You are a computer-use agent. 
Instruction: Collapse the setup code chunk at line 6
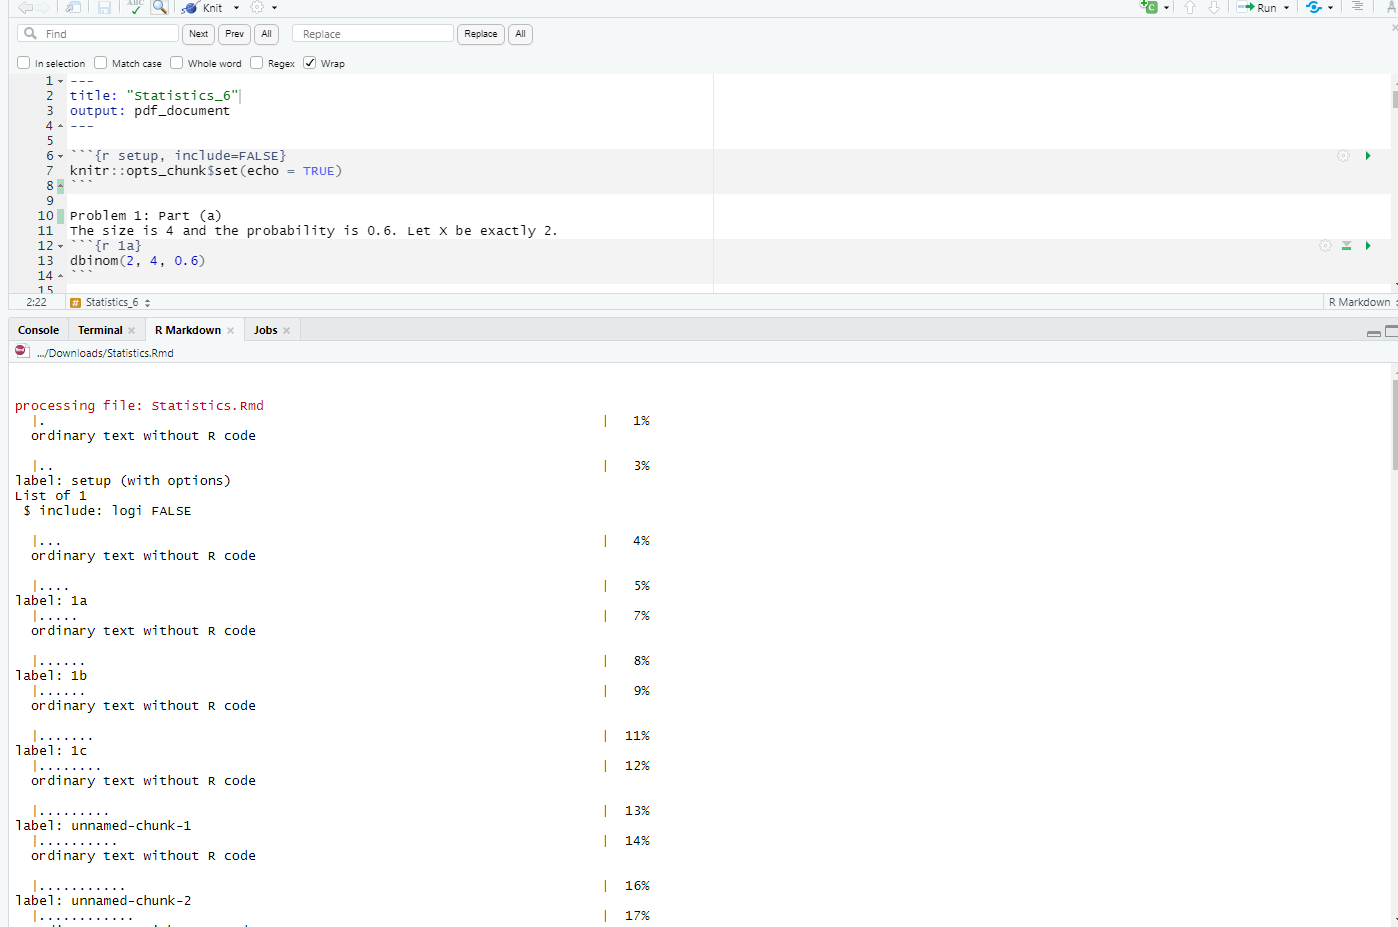click(58, 156)
